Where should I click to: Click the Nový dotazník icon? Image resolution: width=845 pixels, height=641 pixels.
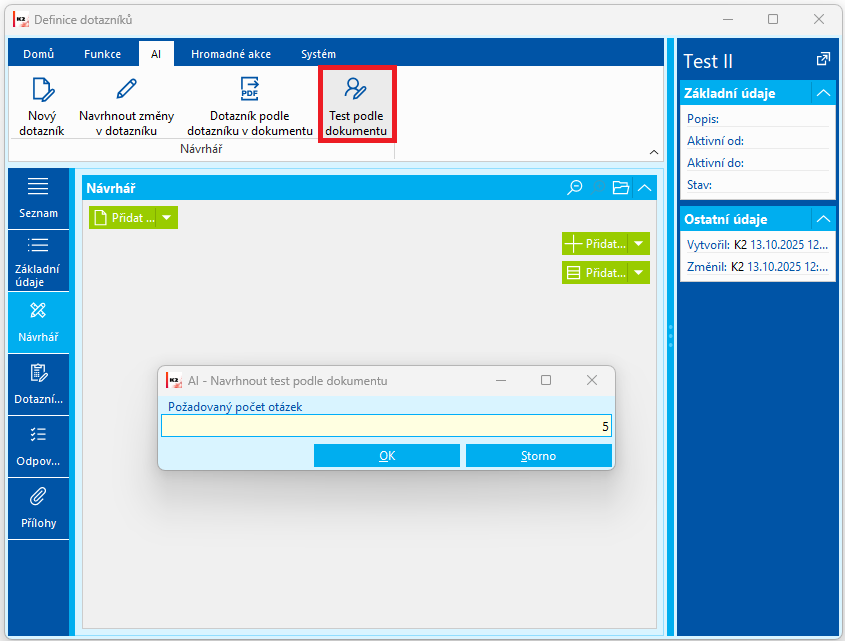pyautogui.click(x=41, y=107)
